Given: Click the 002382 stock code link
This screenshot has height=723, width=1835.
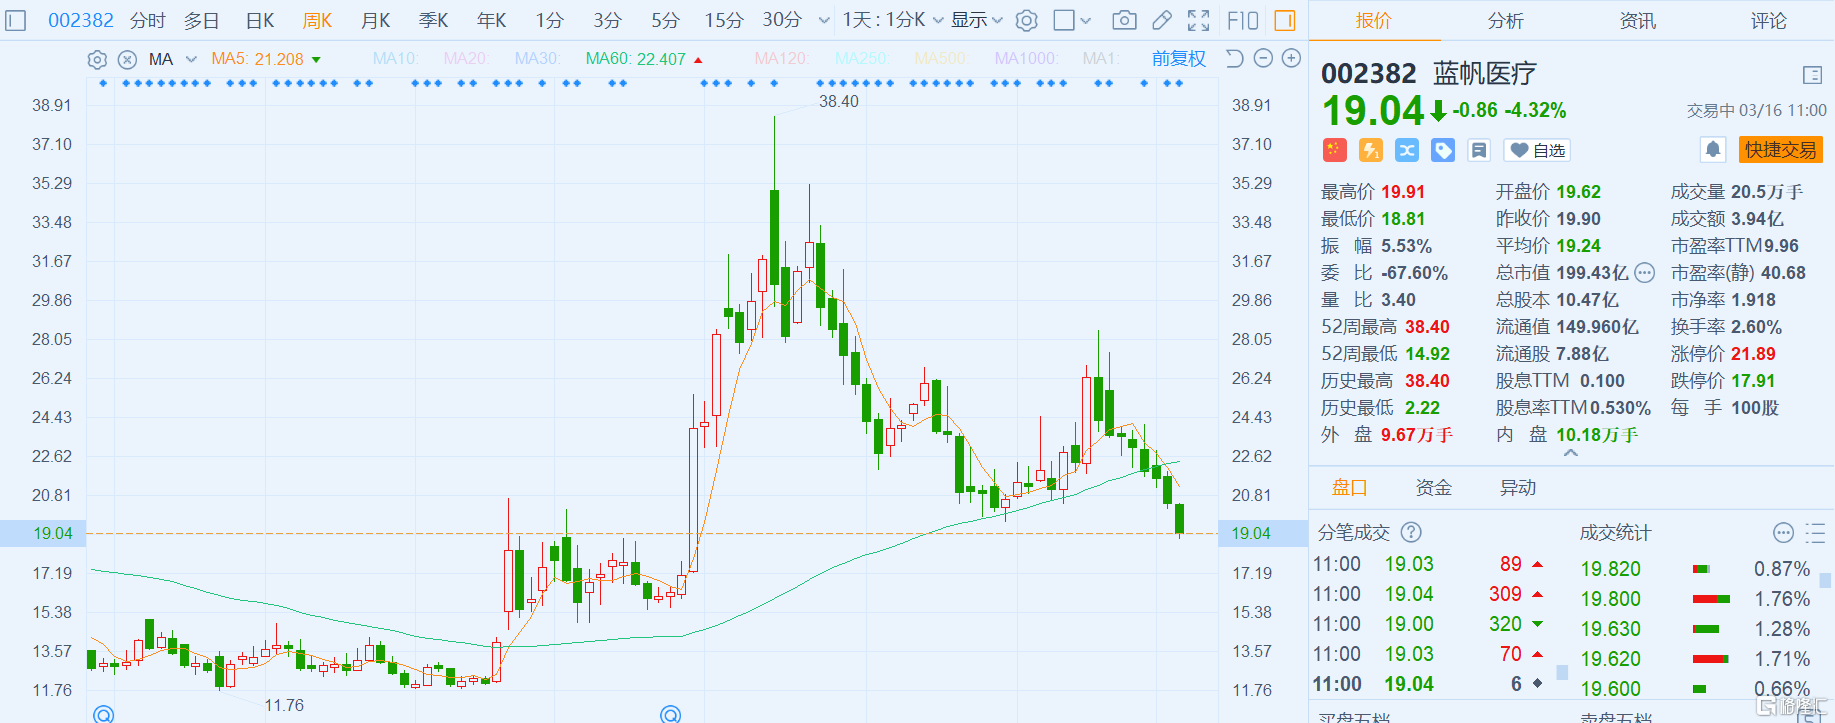Looking at the screenshot, I should click(81, 20).
